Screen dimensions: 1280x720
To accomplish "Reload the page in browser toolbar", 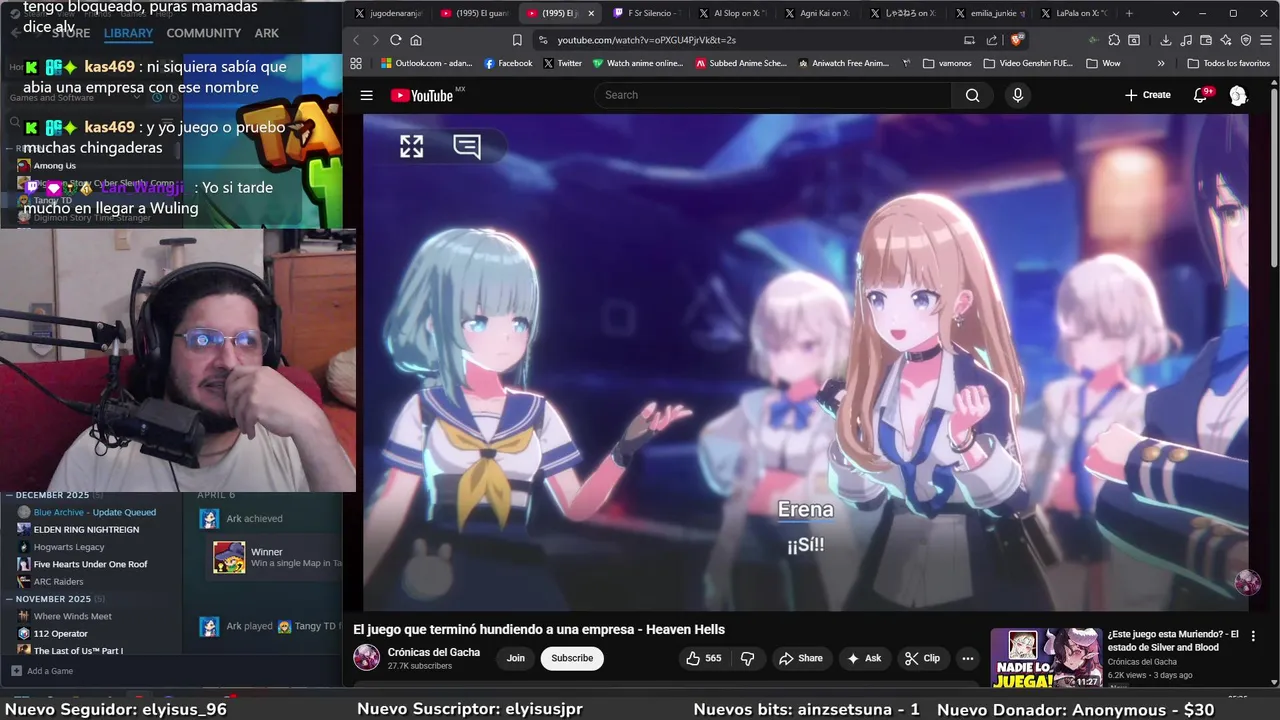I will 396,40.
